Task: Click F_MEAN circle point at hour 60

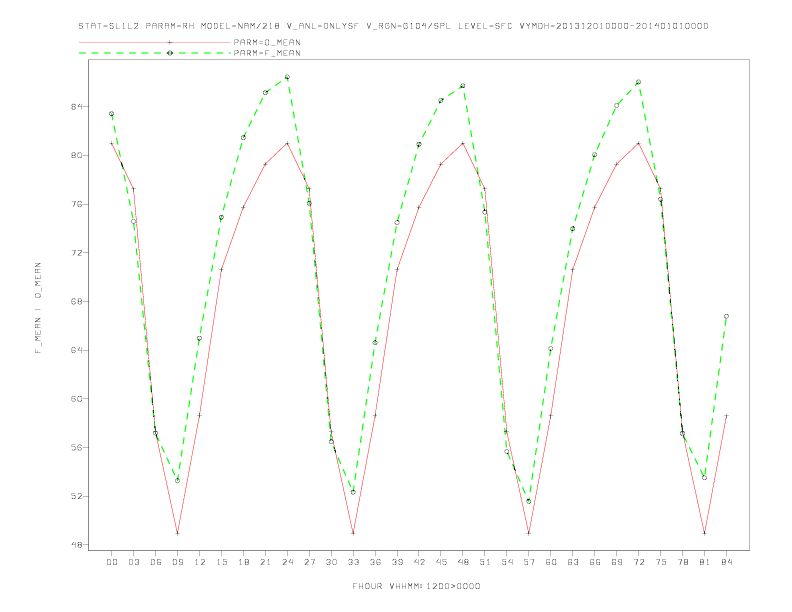Action: tap(551, 348)
